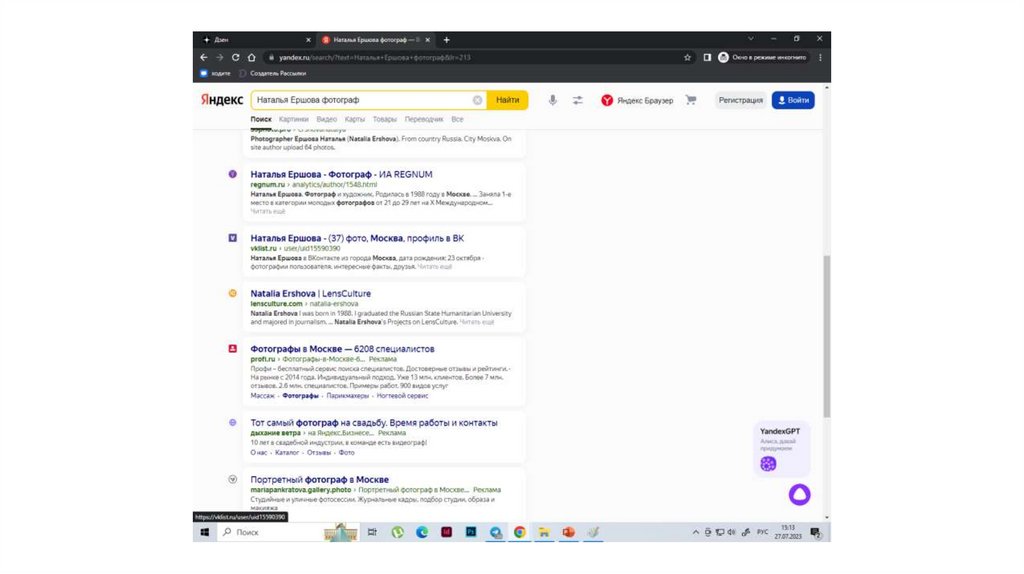Switch to the Карты tab
The width and height of the screenshot is (1024, 574).
point(355,119)
